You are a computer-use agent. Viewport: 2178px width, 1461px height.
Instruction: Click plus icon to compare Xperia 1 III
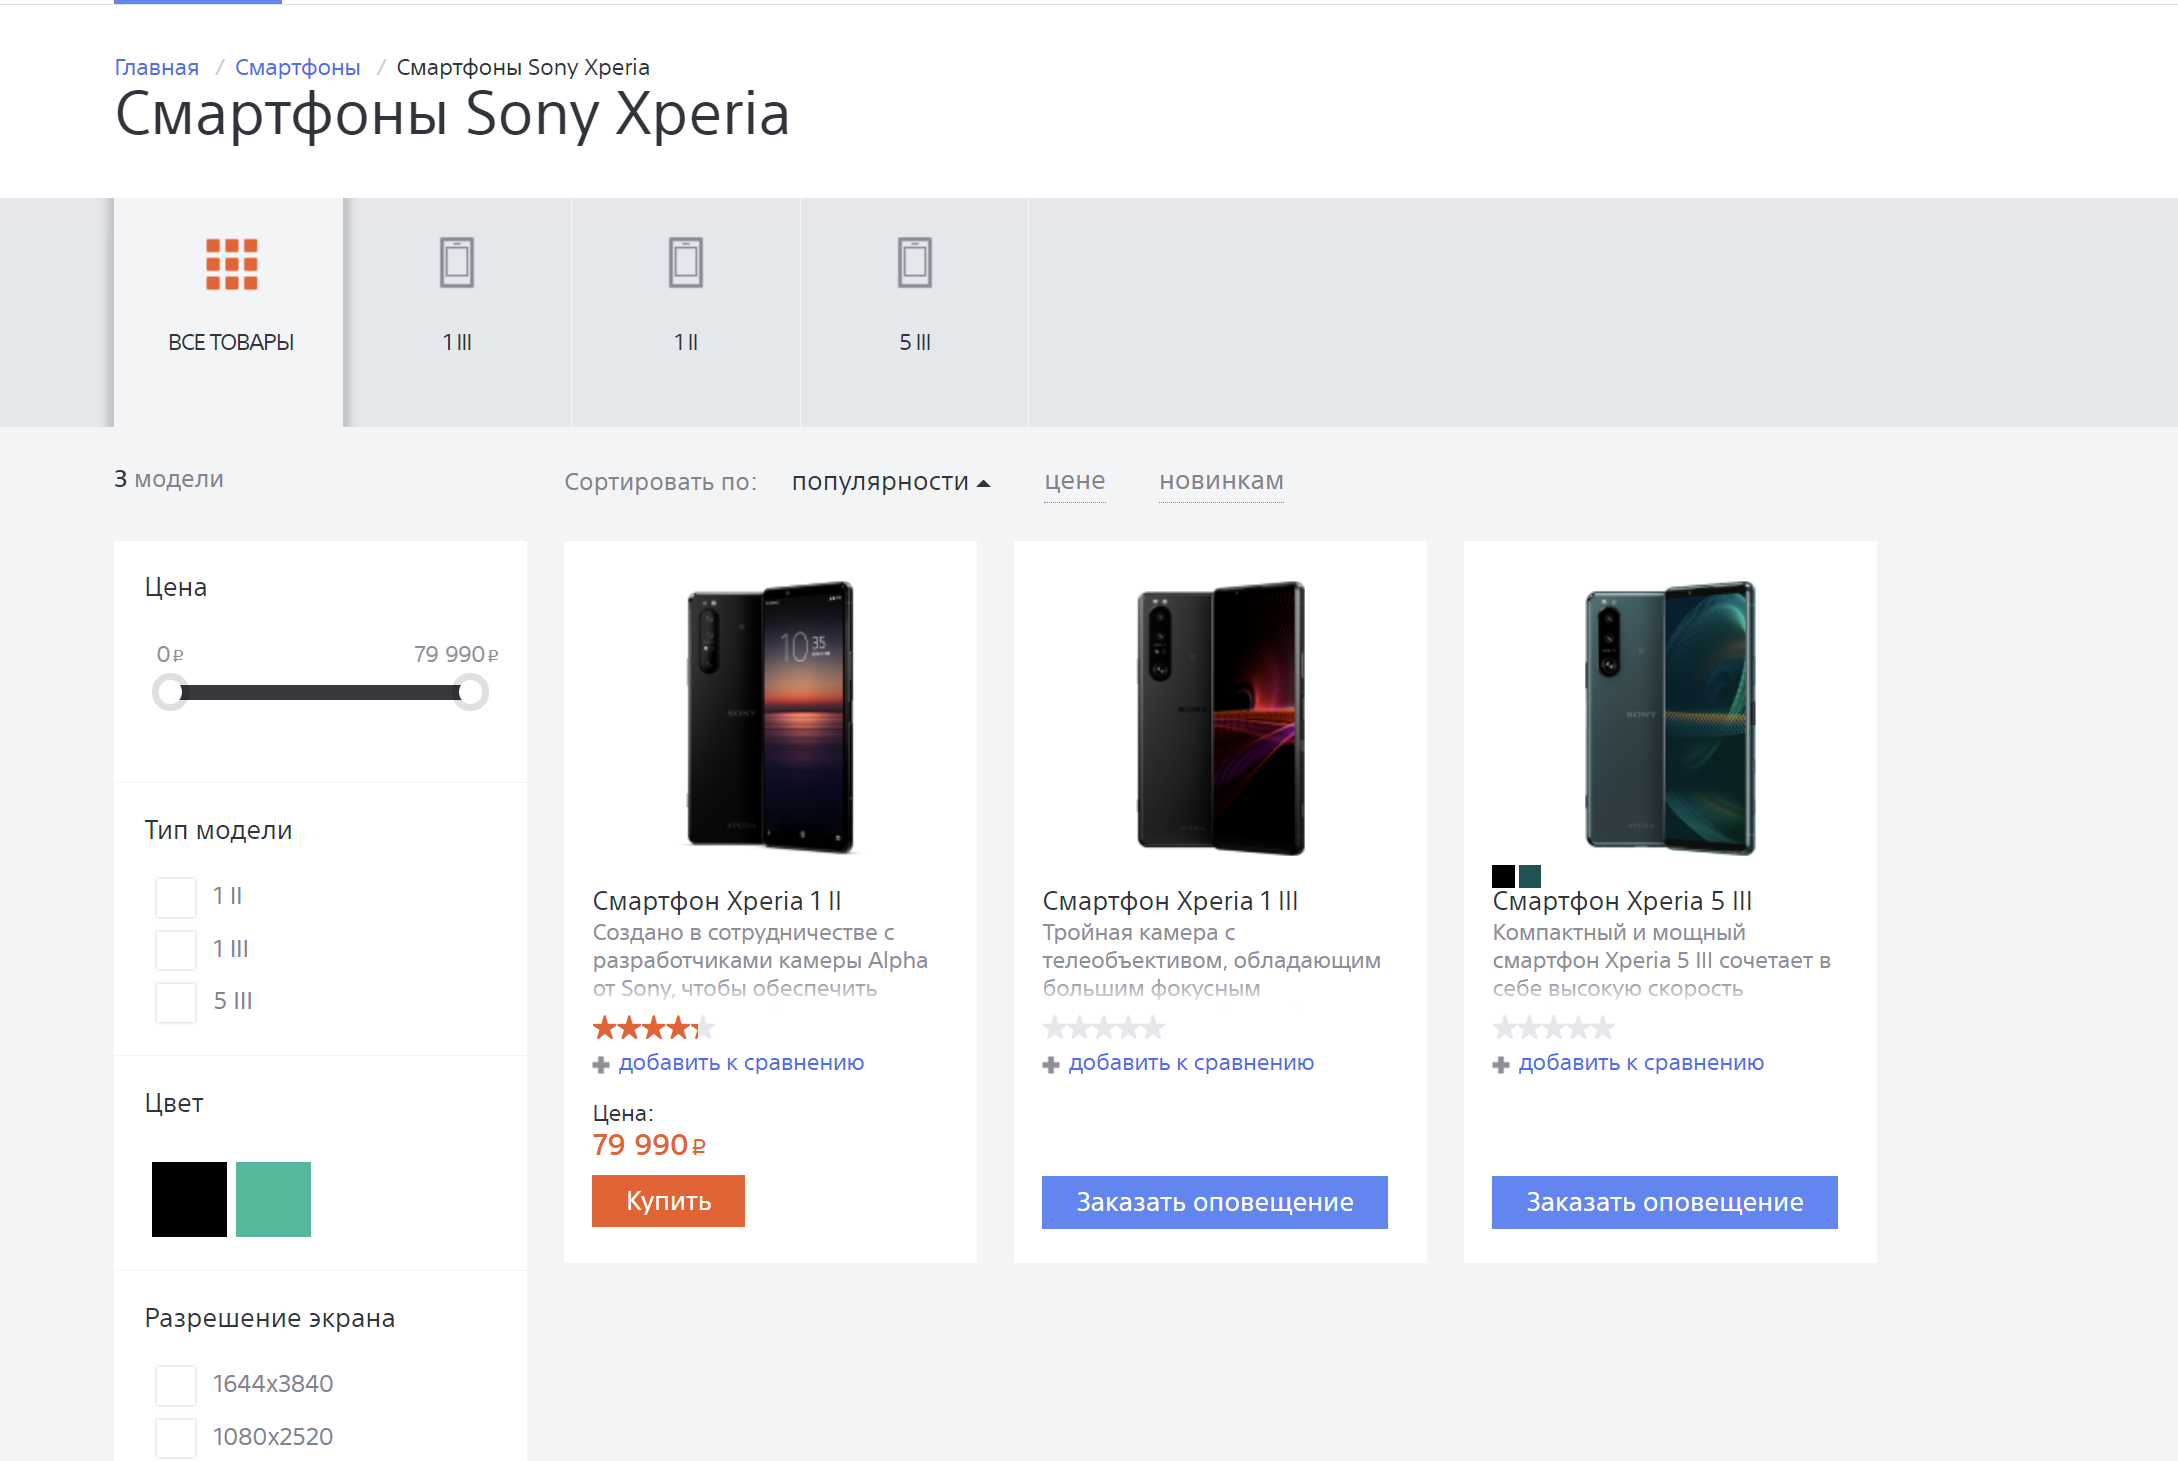(1051, 1065)
